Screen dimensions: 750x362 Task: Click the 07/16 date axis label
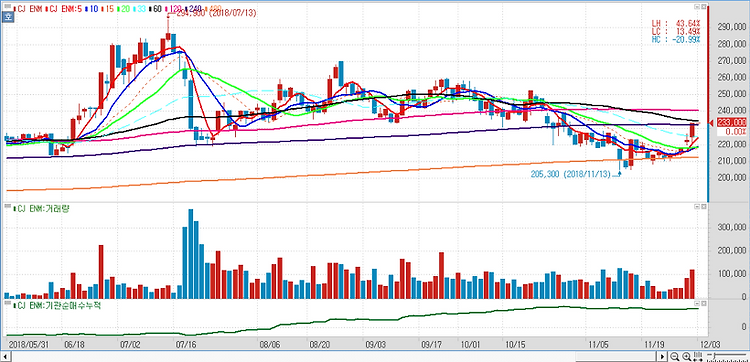186,344
